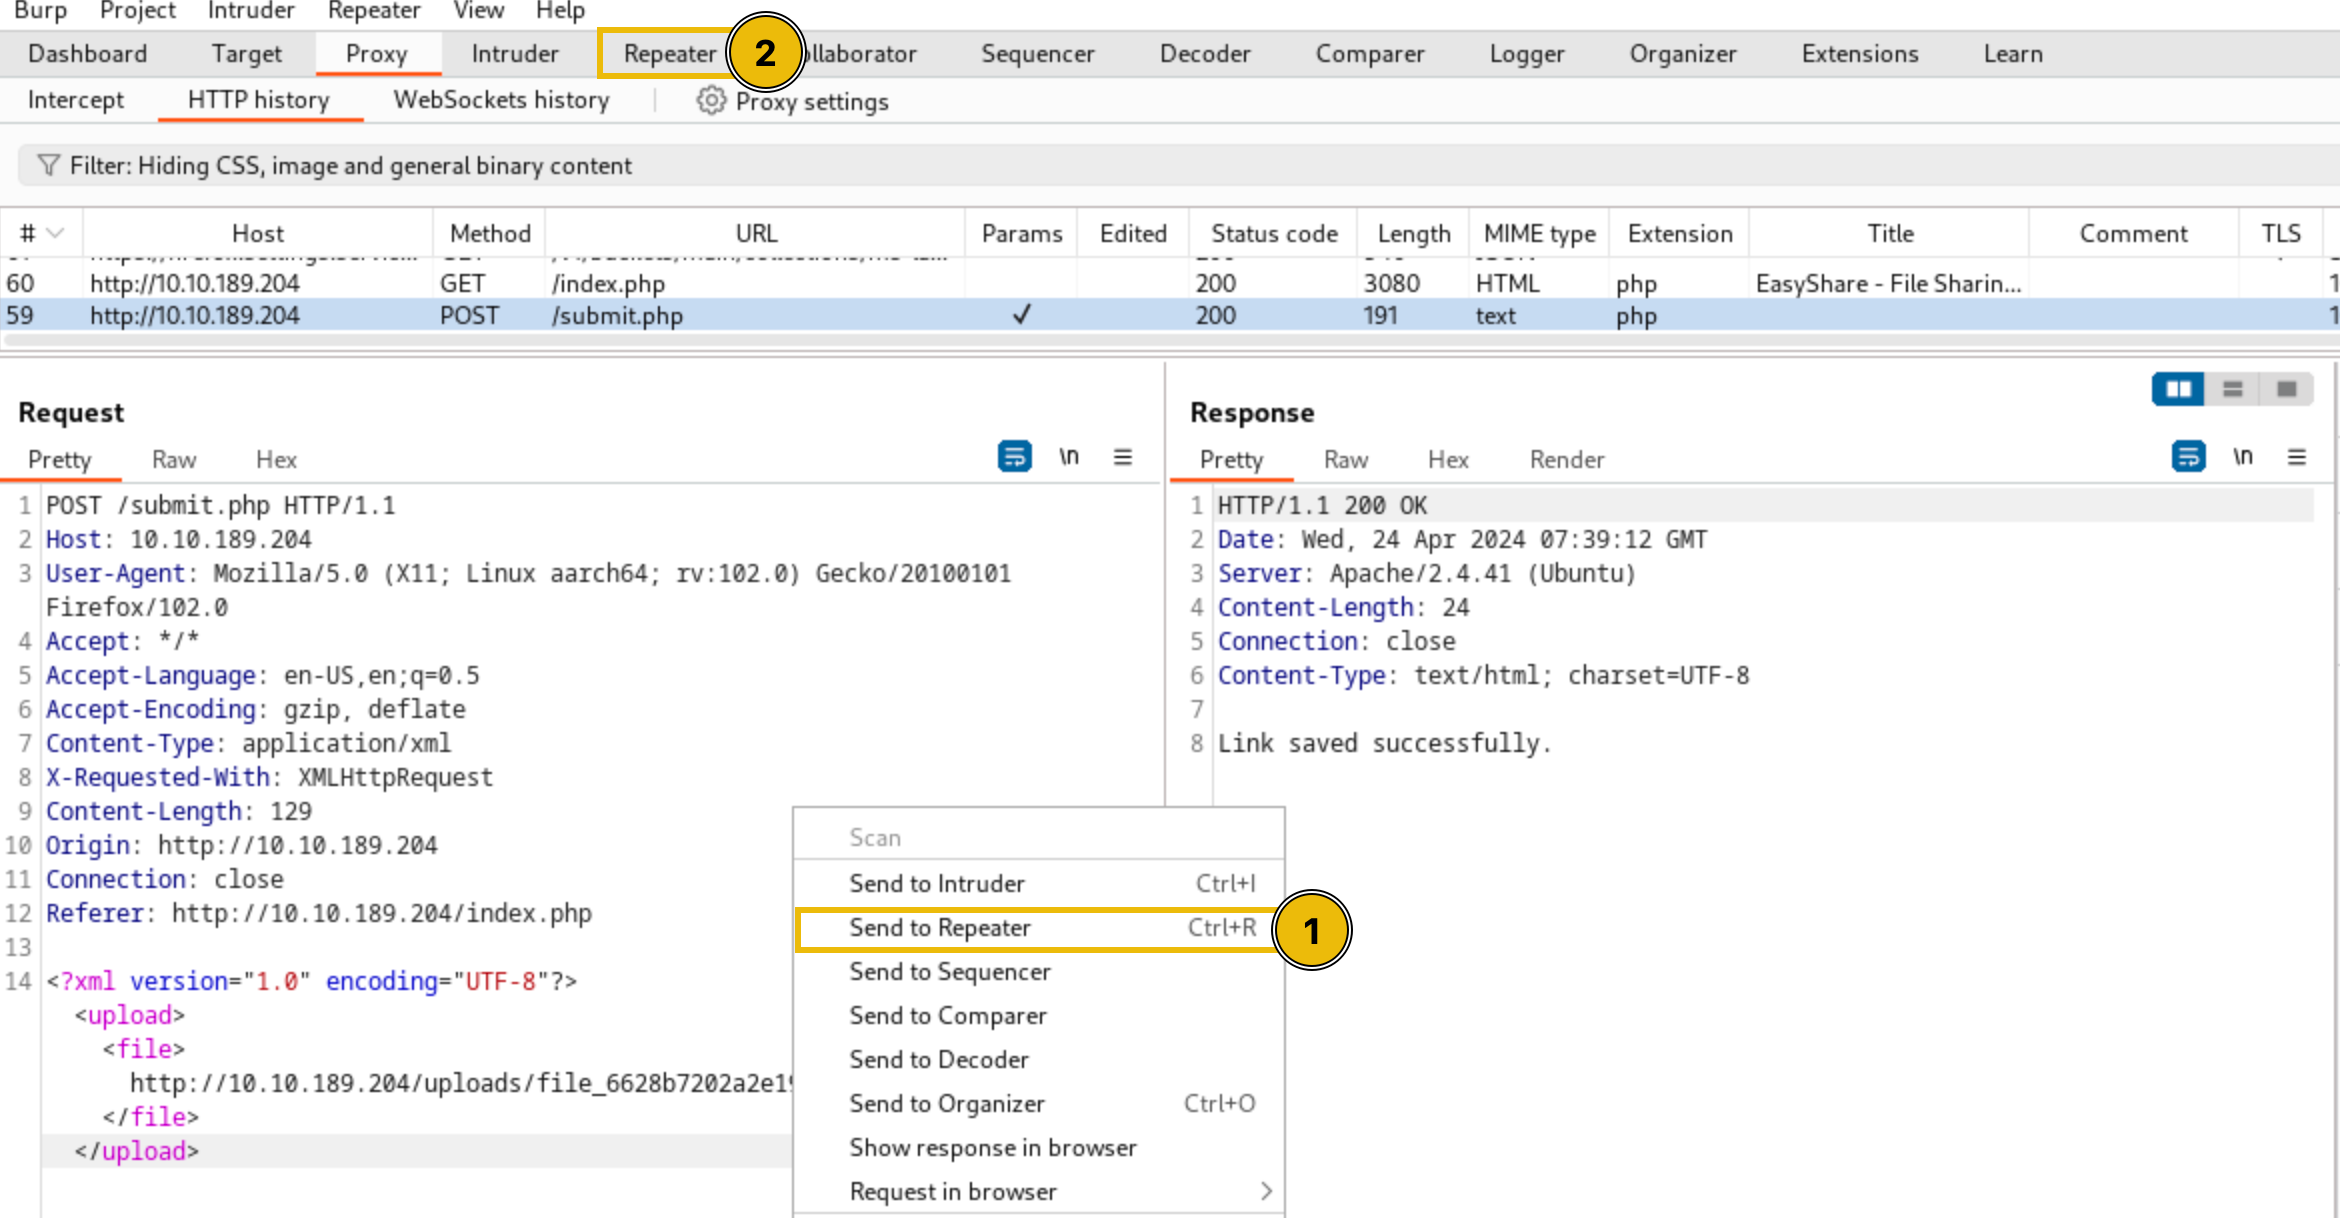Select side-by-side layout view icon
Screen dimensions: 2340x1218
(x=2178, y=389)
